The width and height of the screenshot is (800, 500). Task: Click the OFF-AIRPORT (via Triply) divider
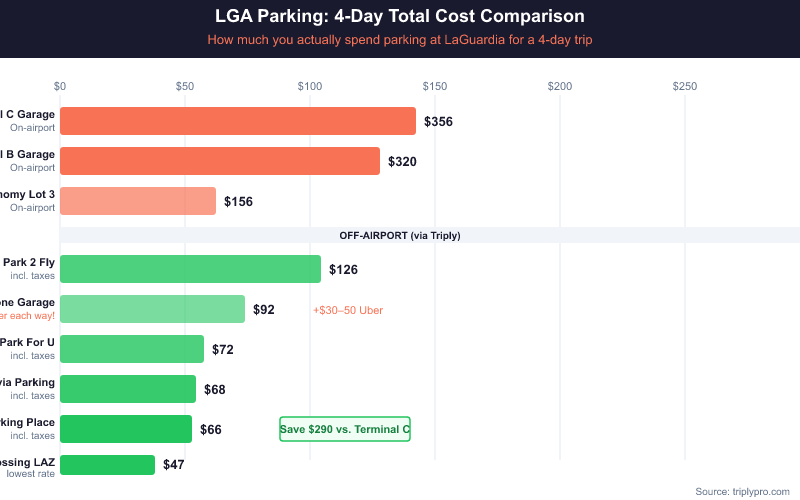(x=400, y=235)
